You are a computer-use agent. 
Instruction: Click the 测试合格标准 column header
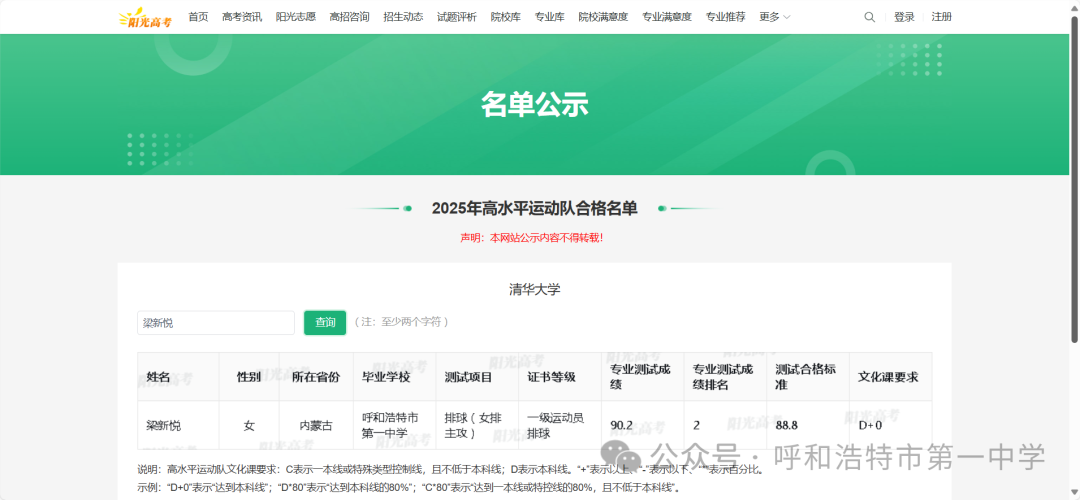[806, 377]
